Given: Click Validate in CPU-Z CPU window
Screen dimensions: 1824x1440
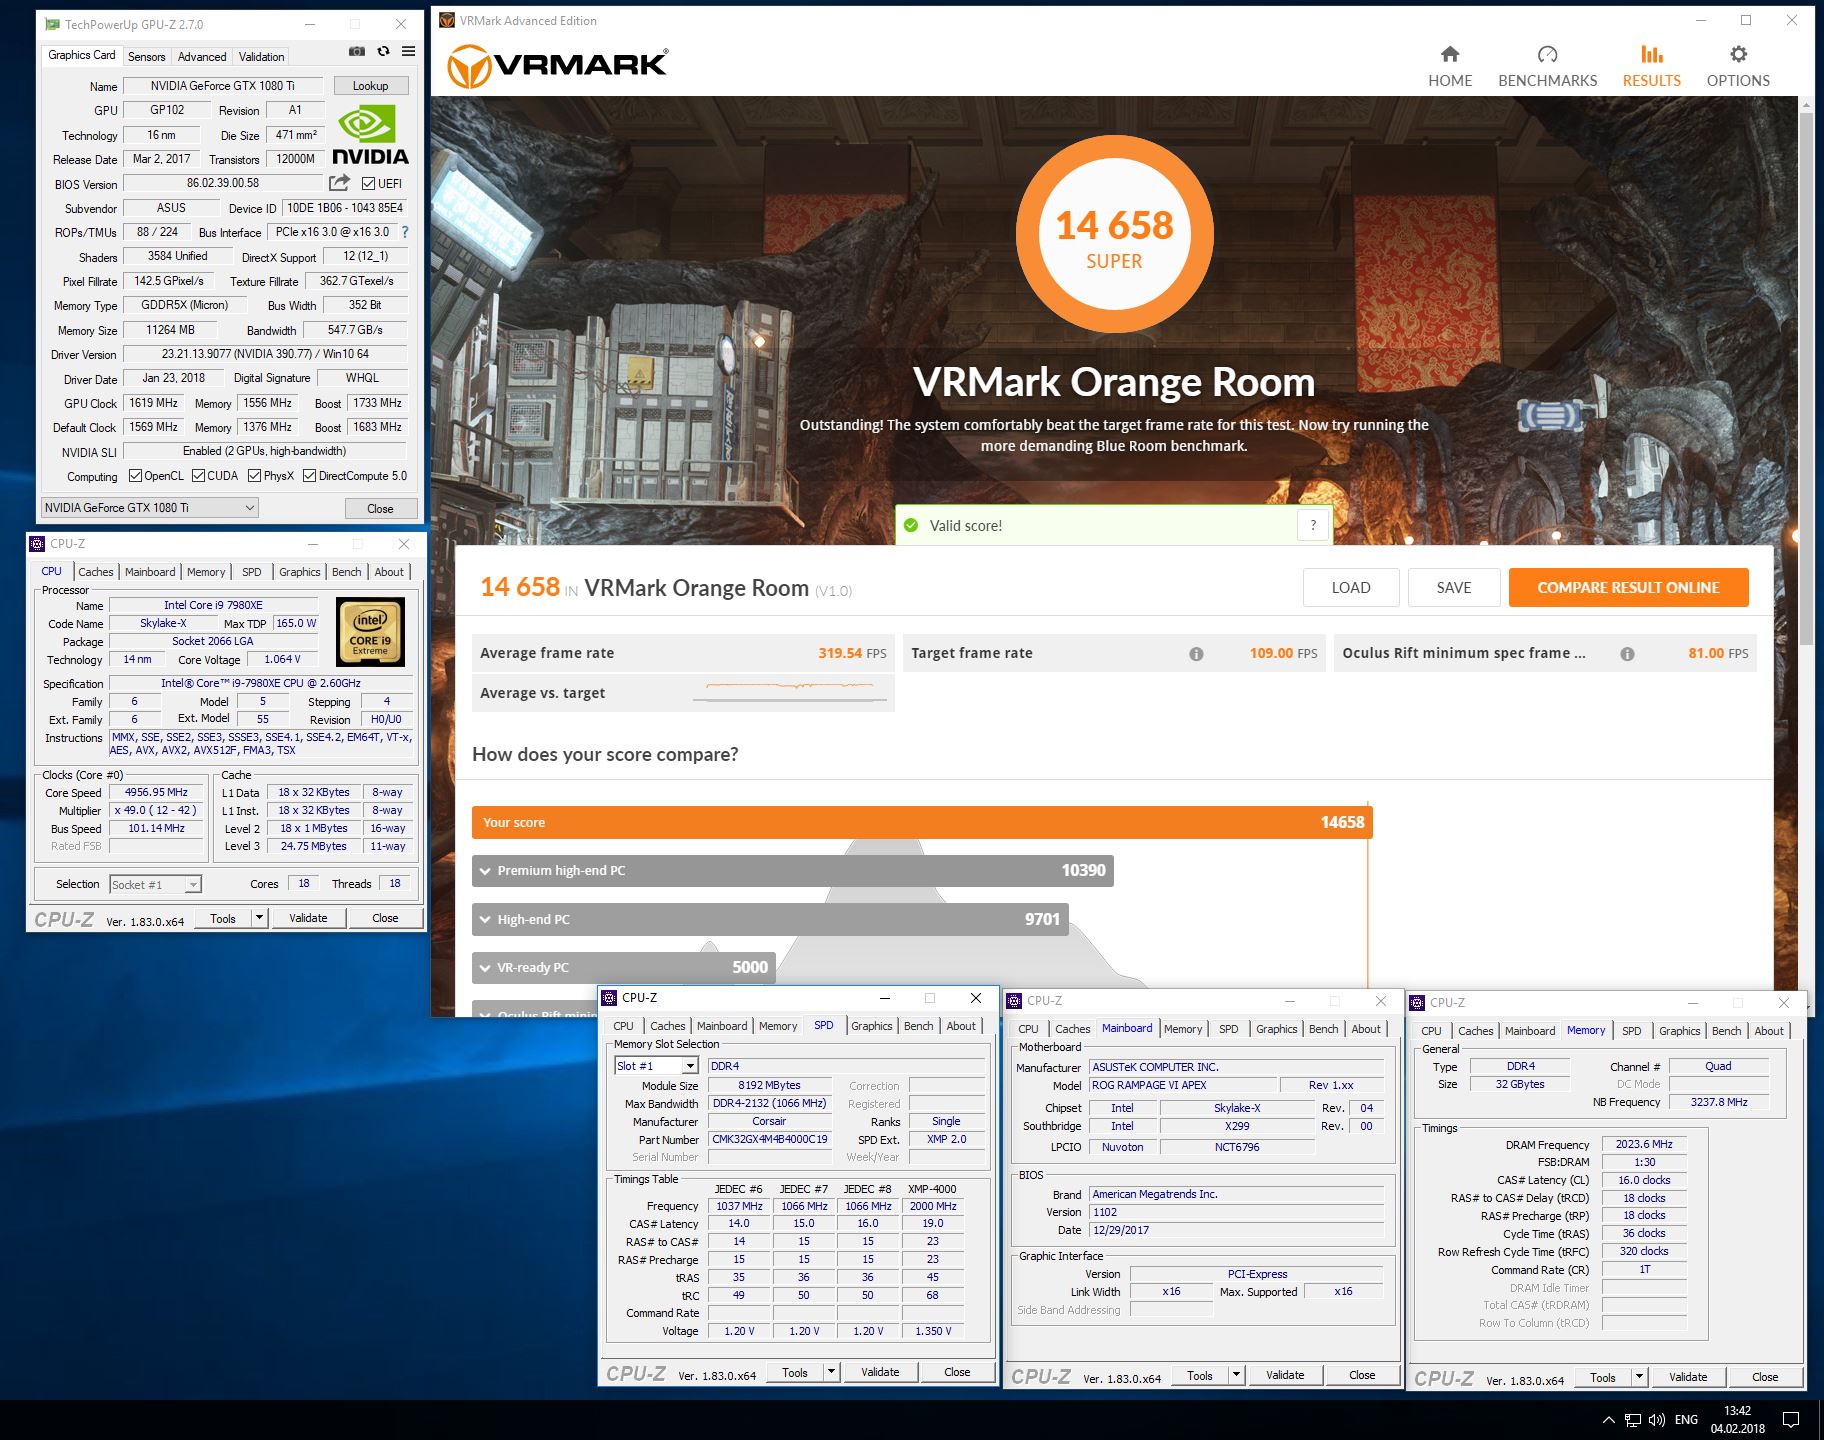Looking at the screenshot, I should (x=308, y=918).
